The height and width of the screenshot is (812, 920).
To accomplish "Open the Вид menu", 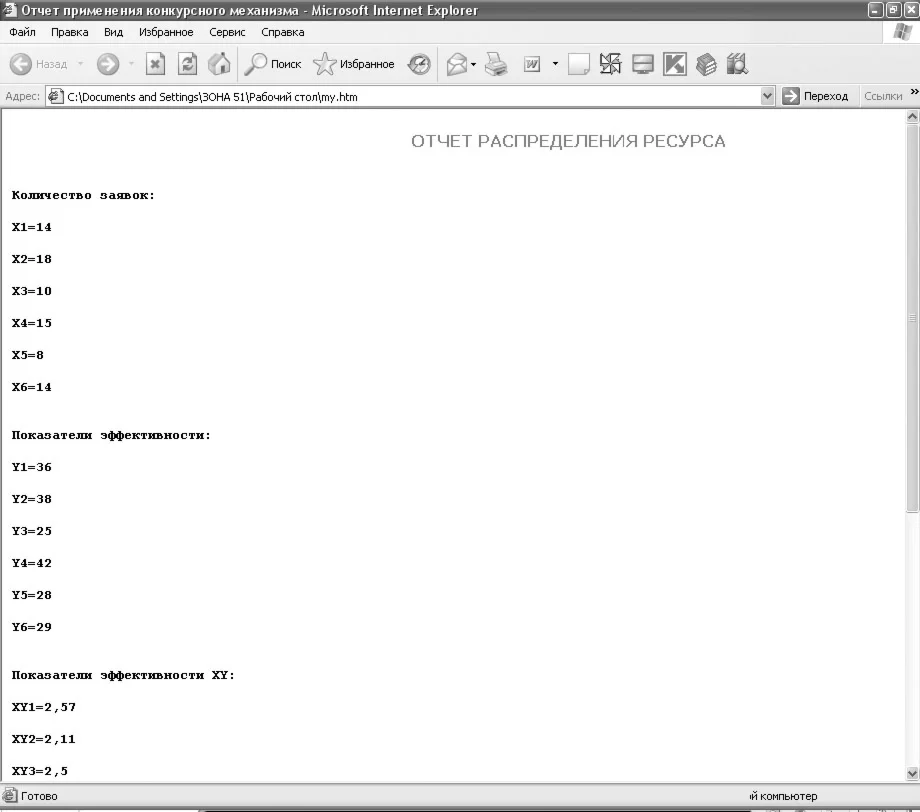I will pos(113,32).
